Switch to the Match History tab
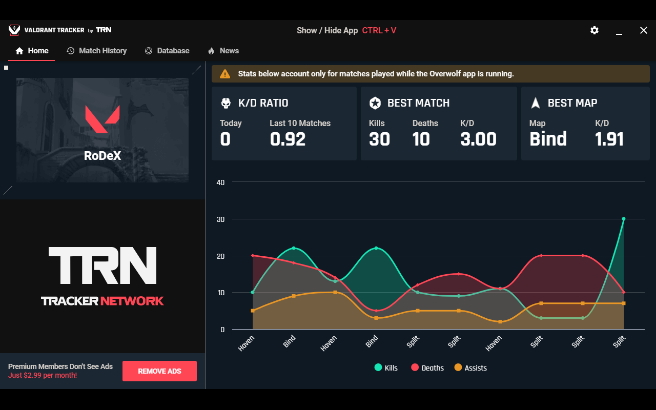The width and height of the screenshot is (656, 410). 97,50
